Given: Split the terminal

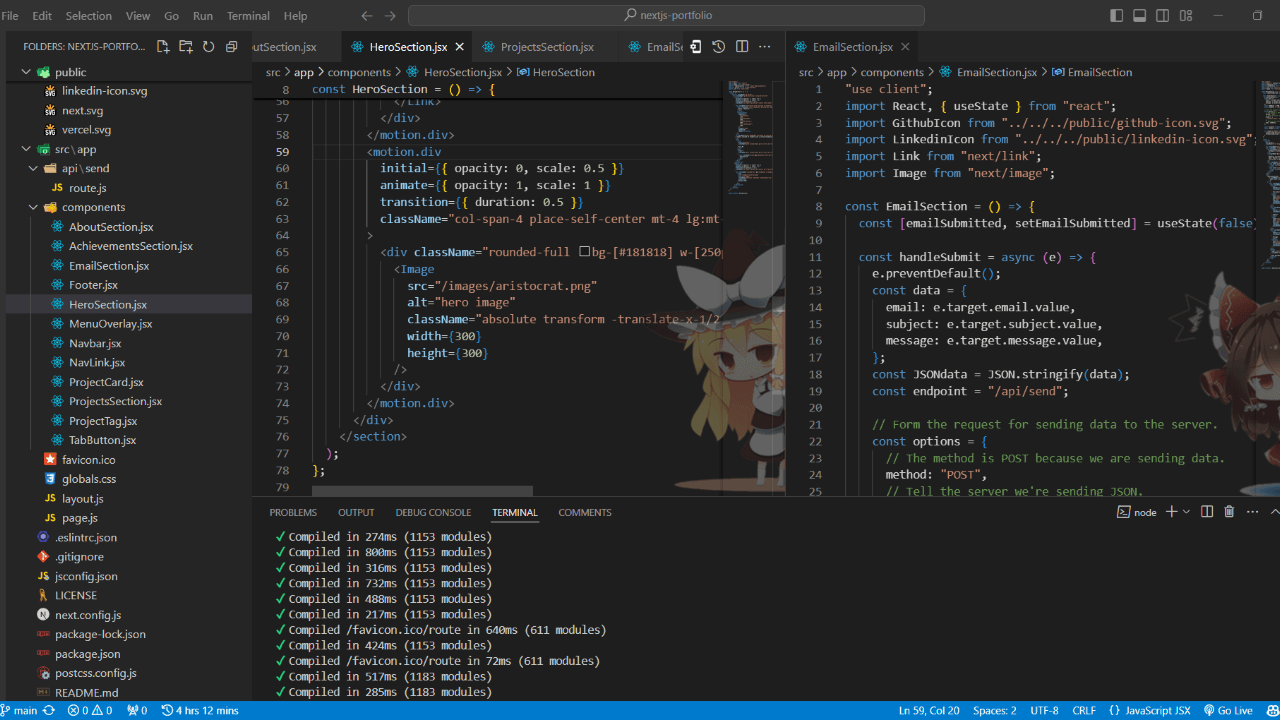Looking at the screenshot, I should 1207,512.
